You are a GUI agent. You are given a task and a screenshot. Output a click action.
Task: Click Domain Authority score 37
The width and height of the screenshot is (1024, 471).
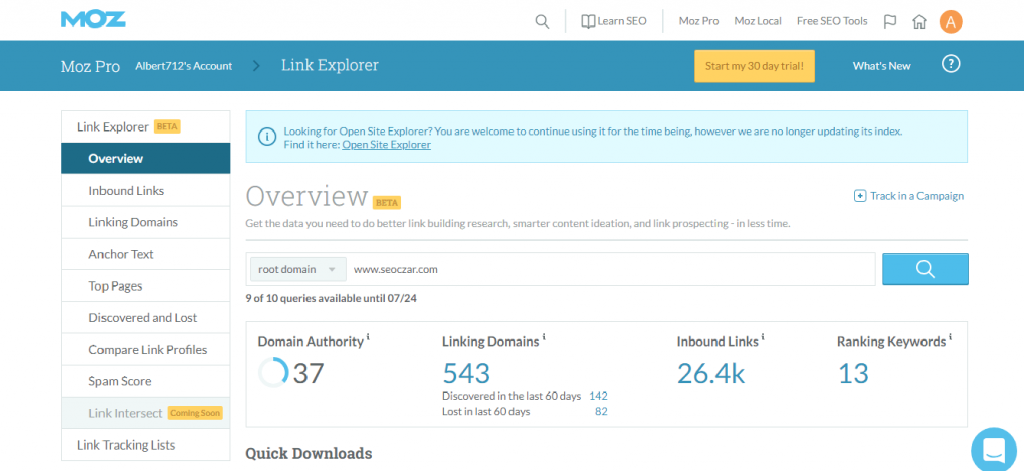point(308,373)
